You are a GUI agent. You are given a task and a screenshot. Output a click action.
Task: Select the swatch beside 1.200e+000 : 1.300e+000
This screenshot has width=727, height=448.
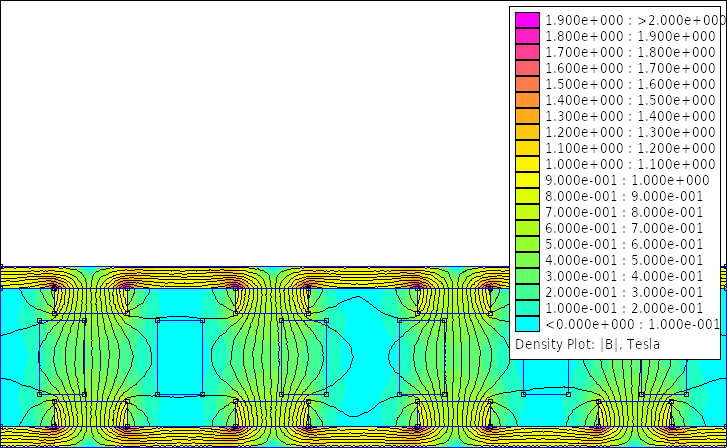pyautogui.click(x=527, y=132)
